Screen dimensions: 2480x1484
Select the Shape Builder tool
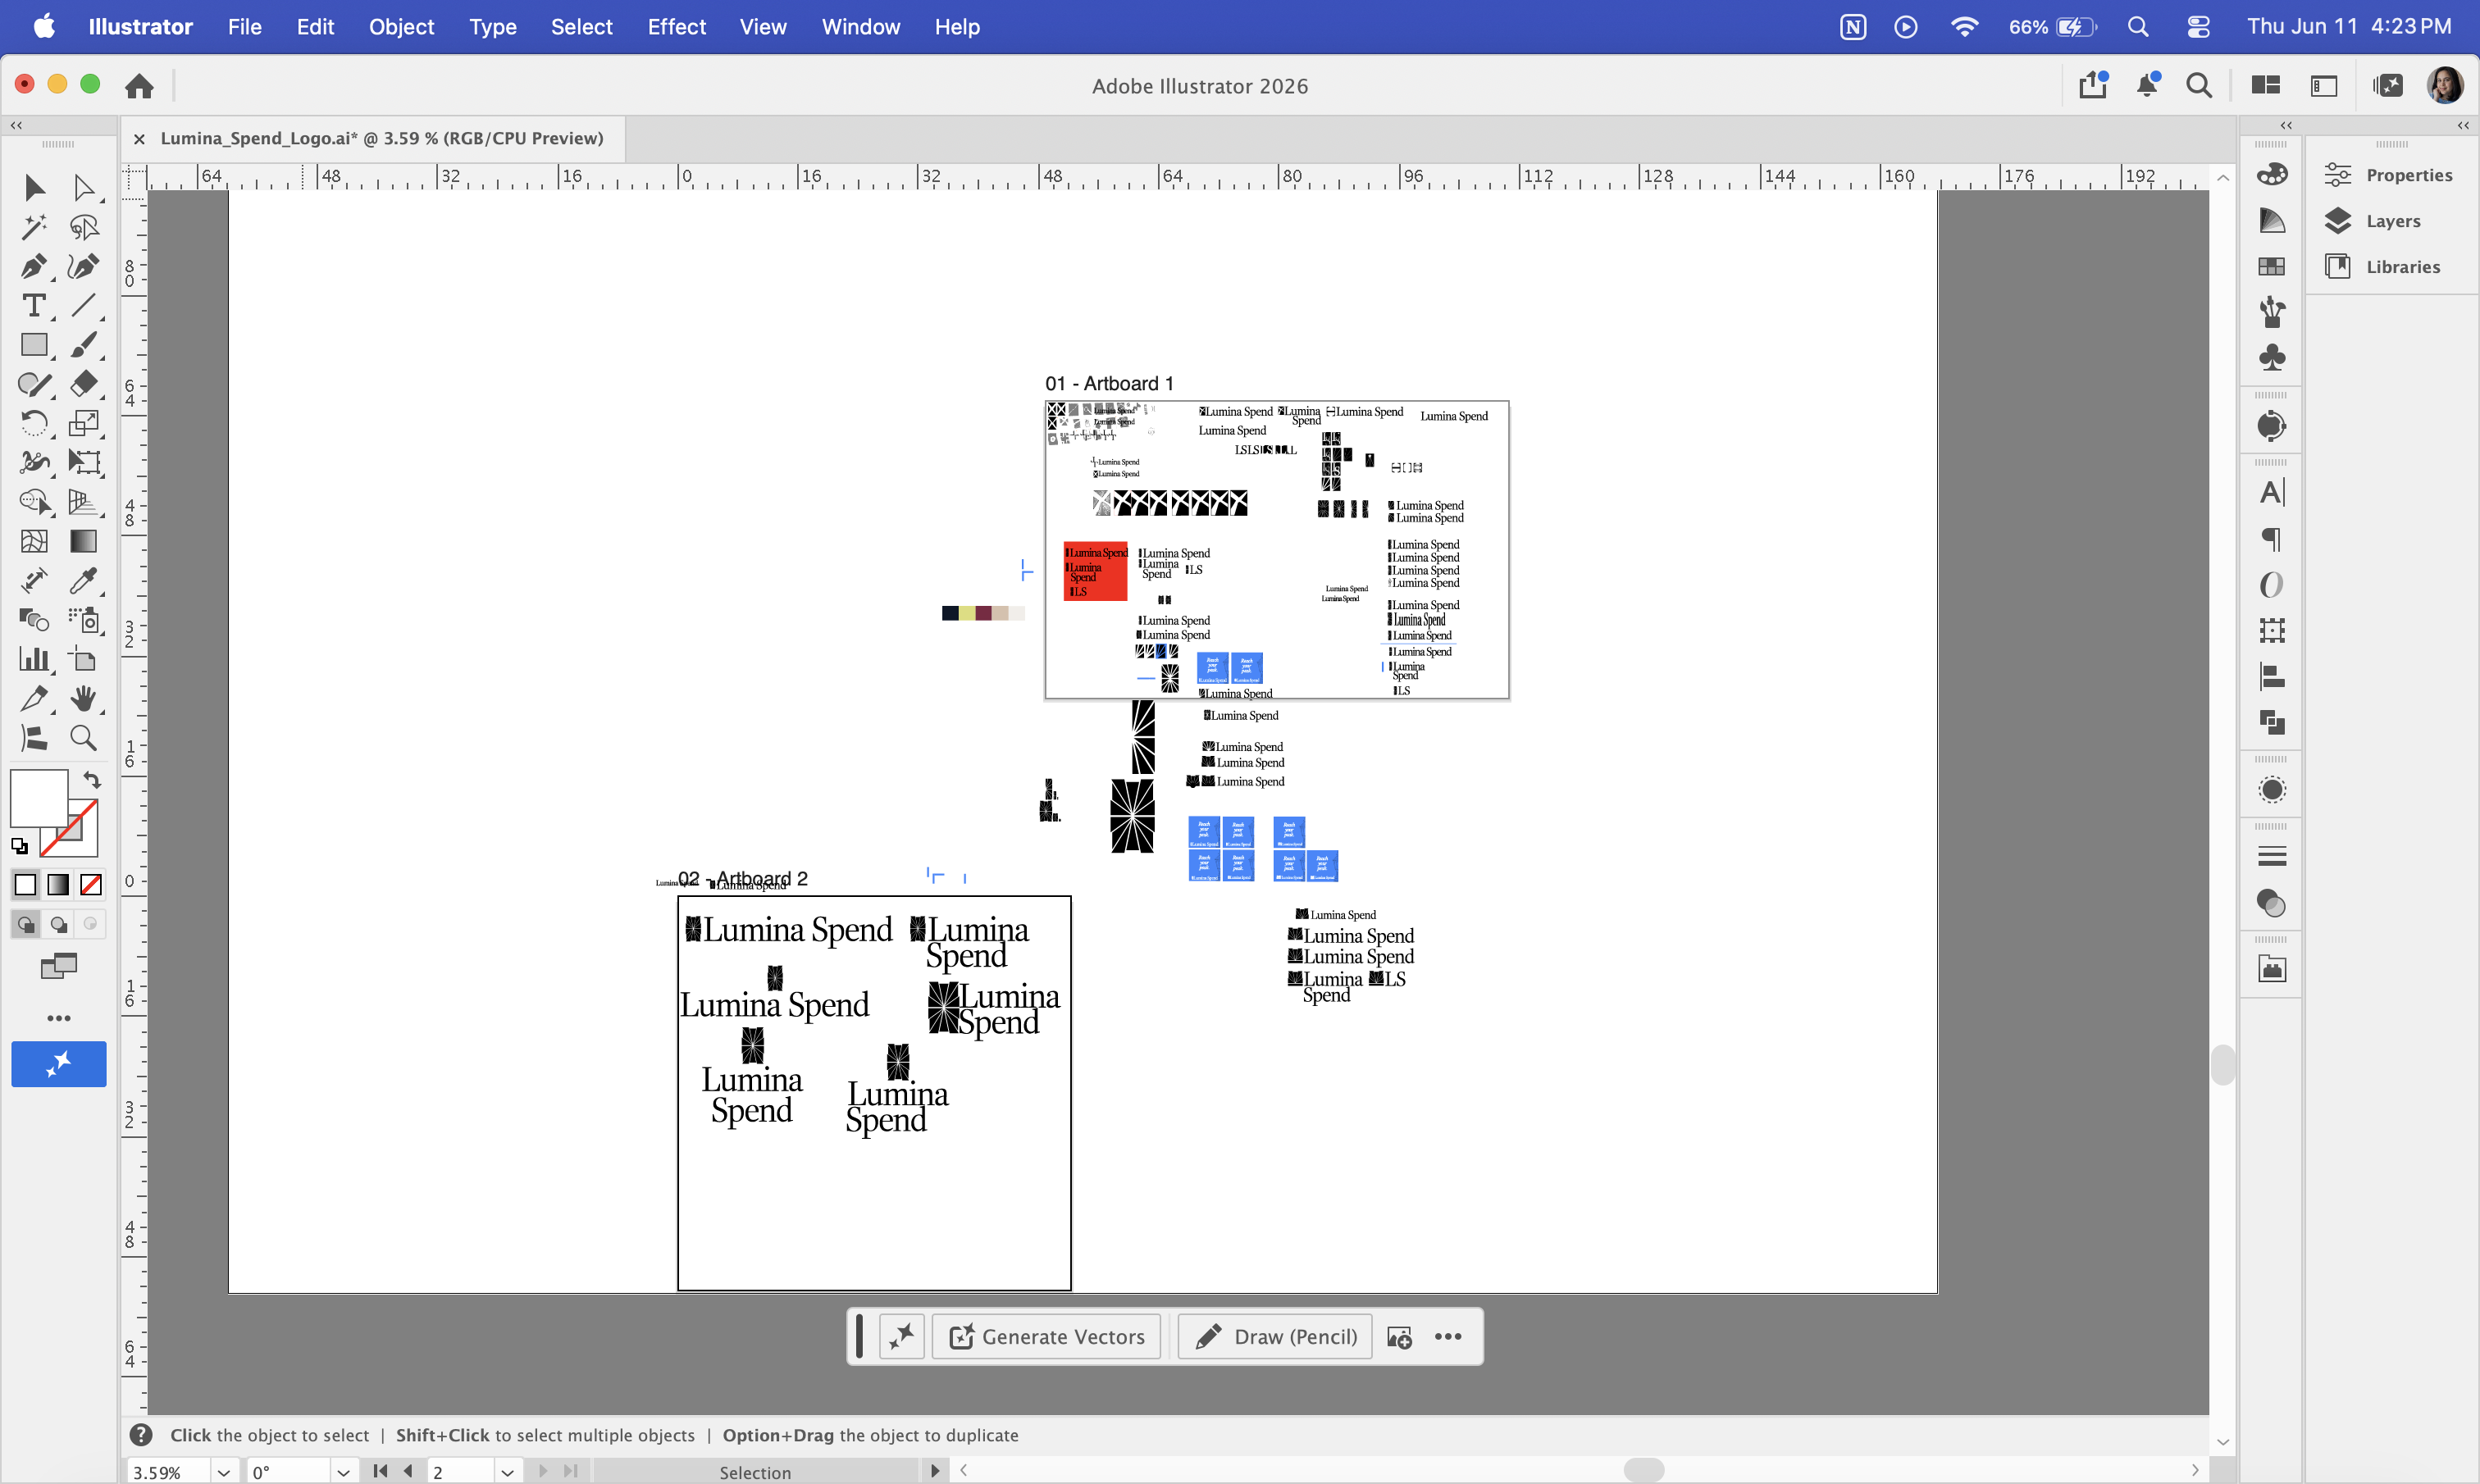coord(34,502)
